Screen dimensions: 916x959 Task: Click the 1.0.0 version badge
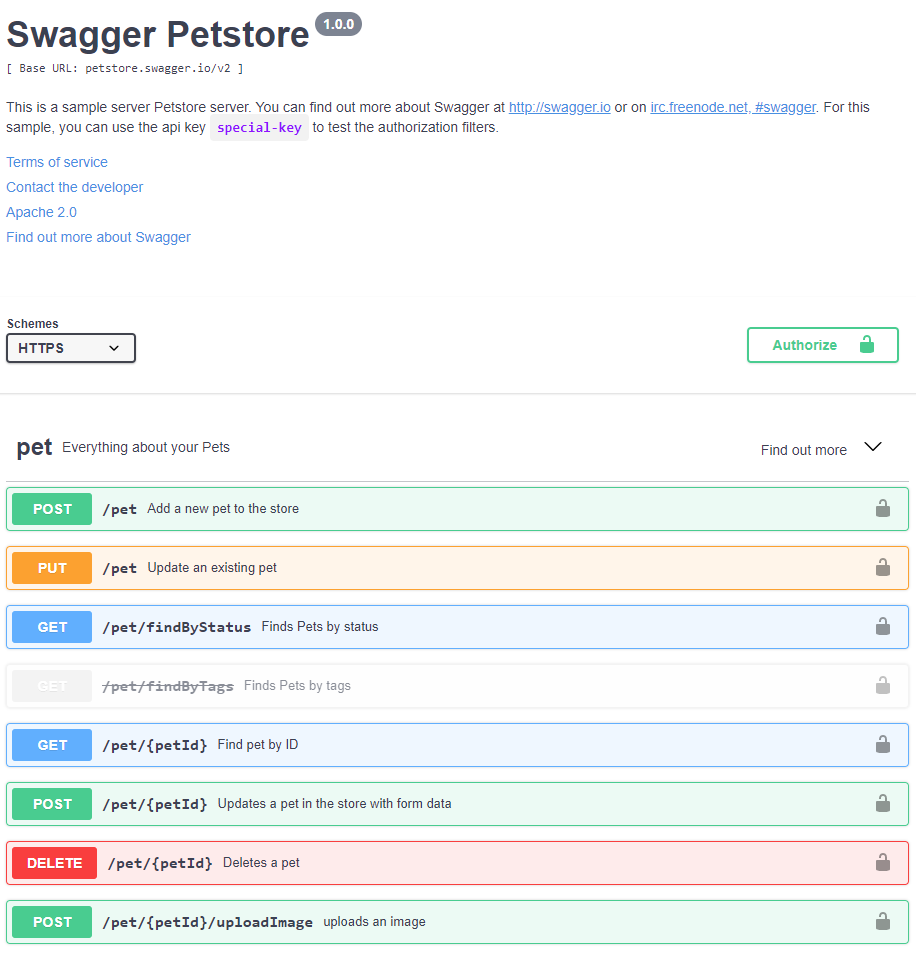coord(338,24)
